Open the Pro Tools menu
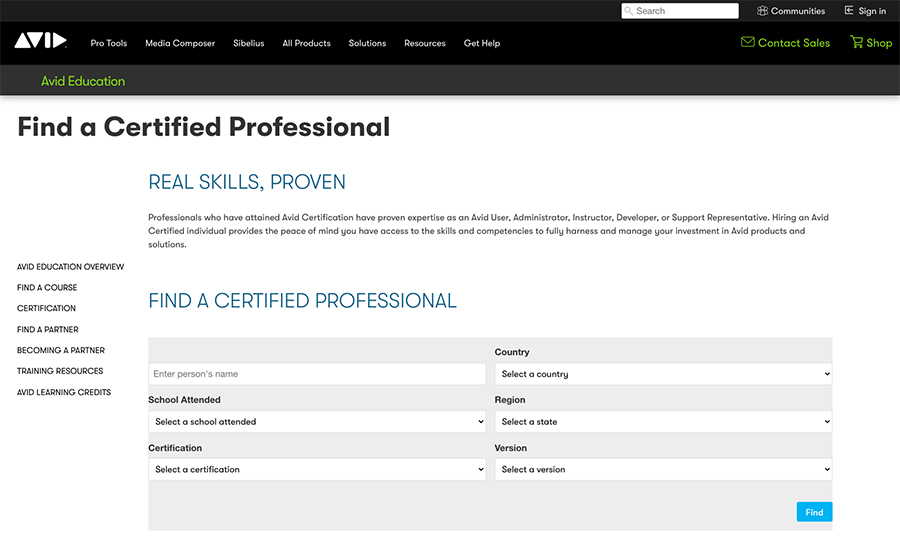Image resolution: width=900 pixels, height=546 pixels. coord(108,43)
